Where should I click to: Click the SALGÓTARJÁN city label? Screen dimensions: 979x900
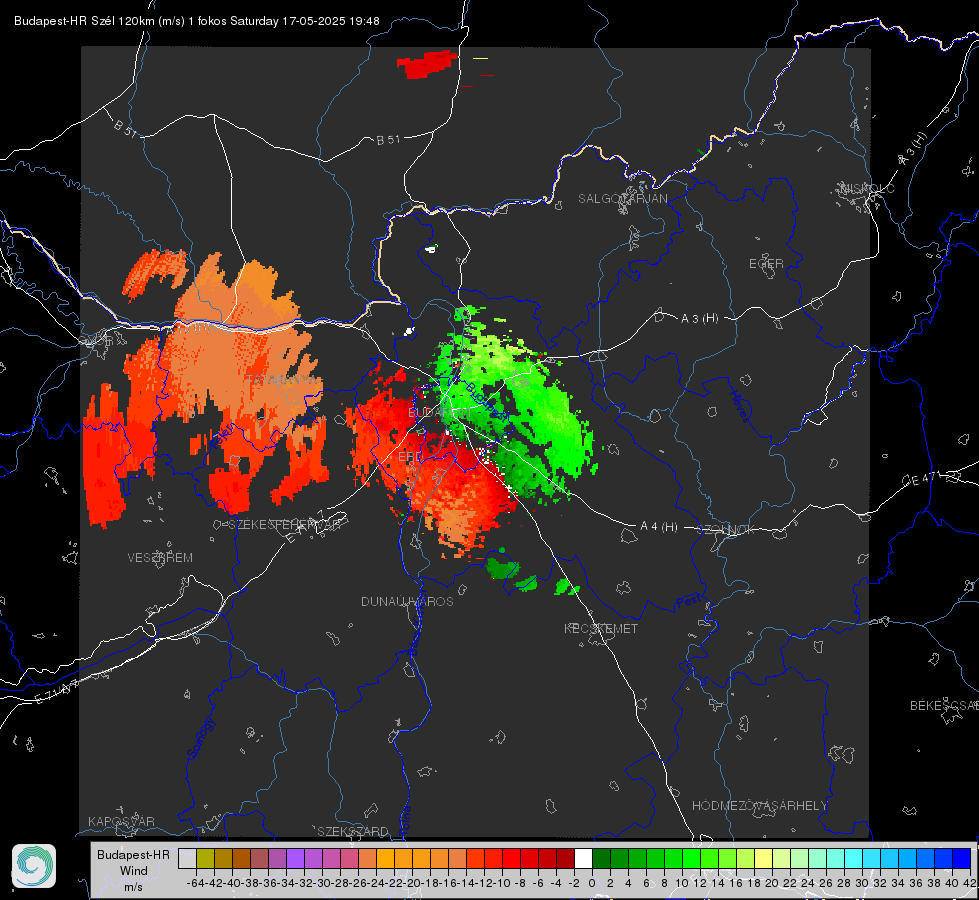point(622,199)
